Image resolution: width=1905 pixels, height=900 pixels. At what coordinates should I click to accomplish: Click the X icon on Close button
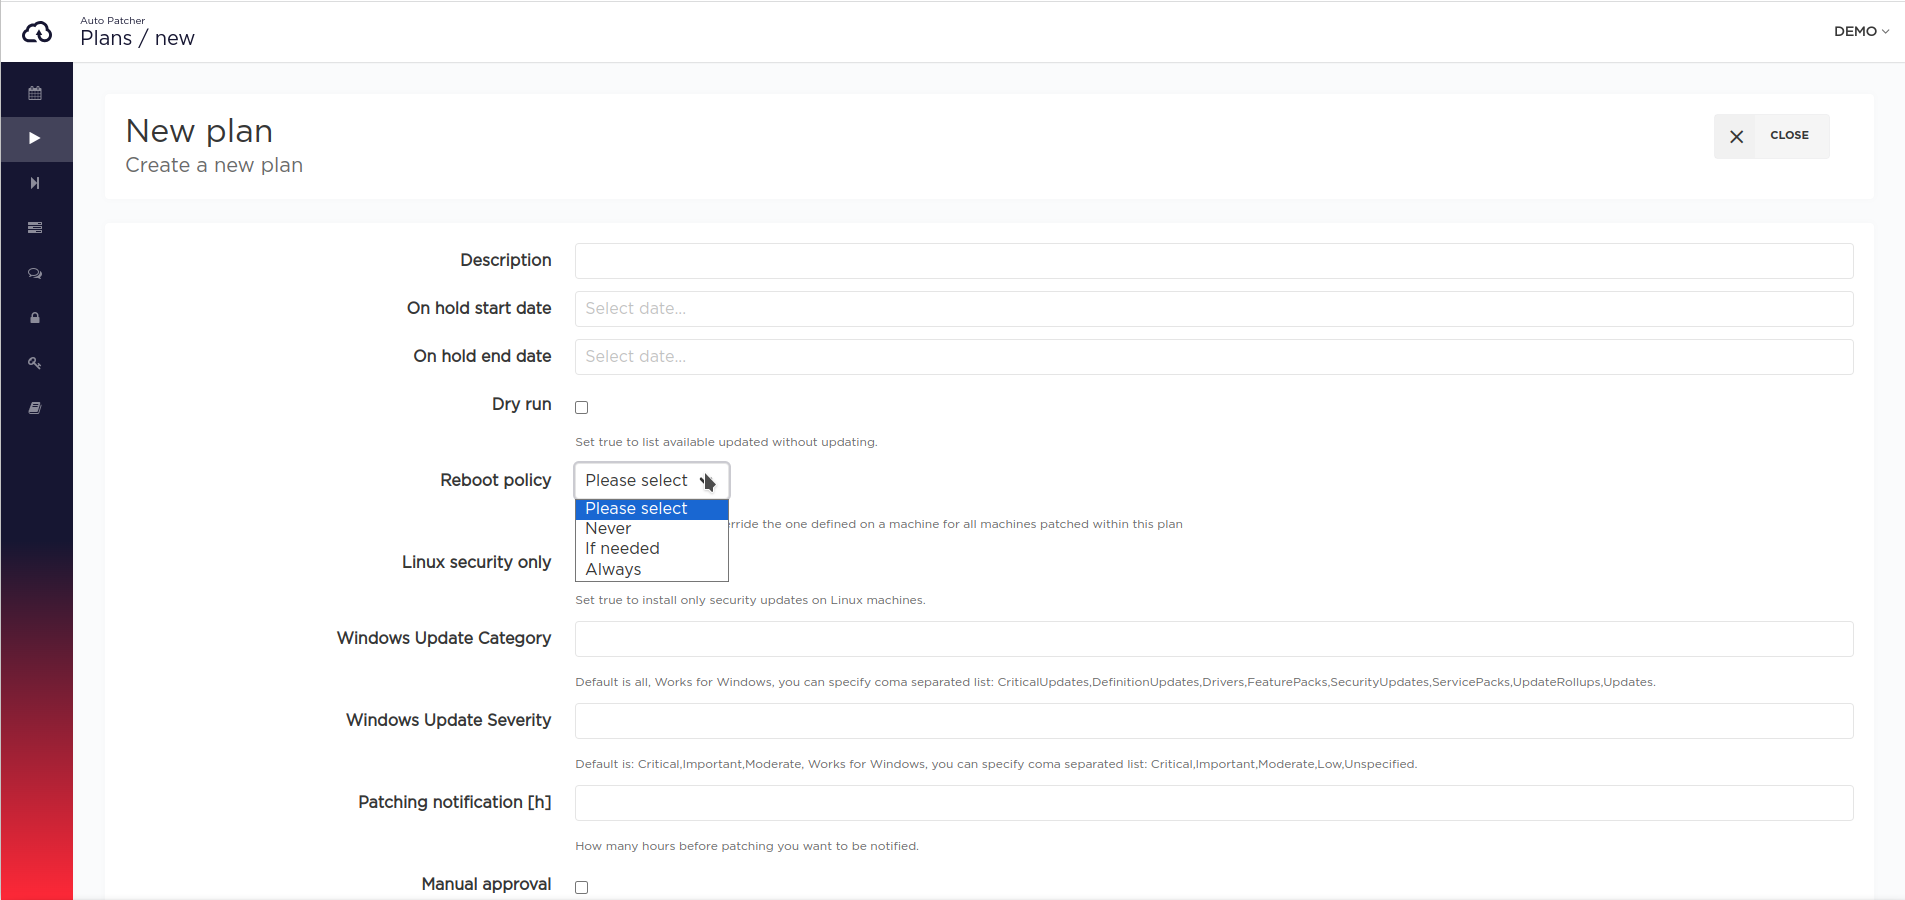(x=1737, y=137)
